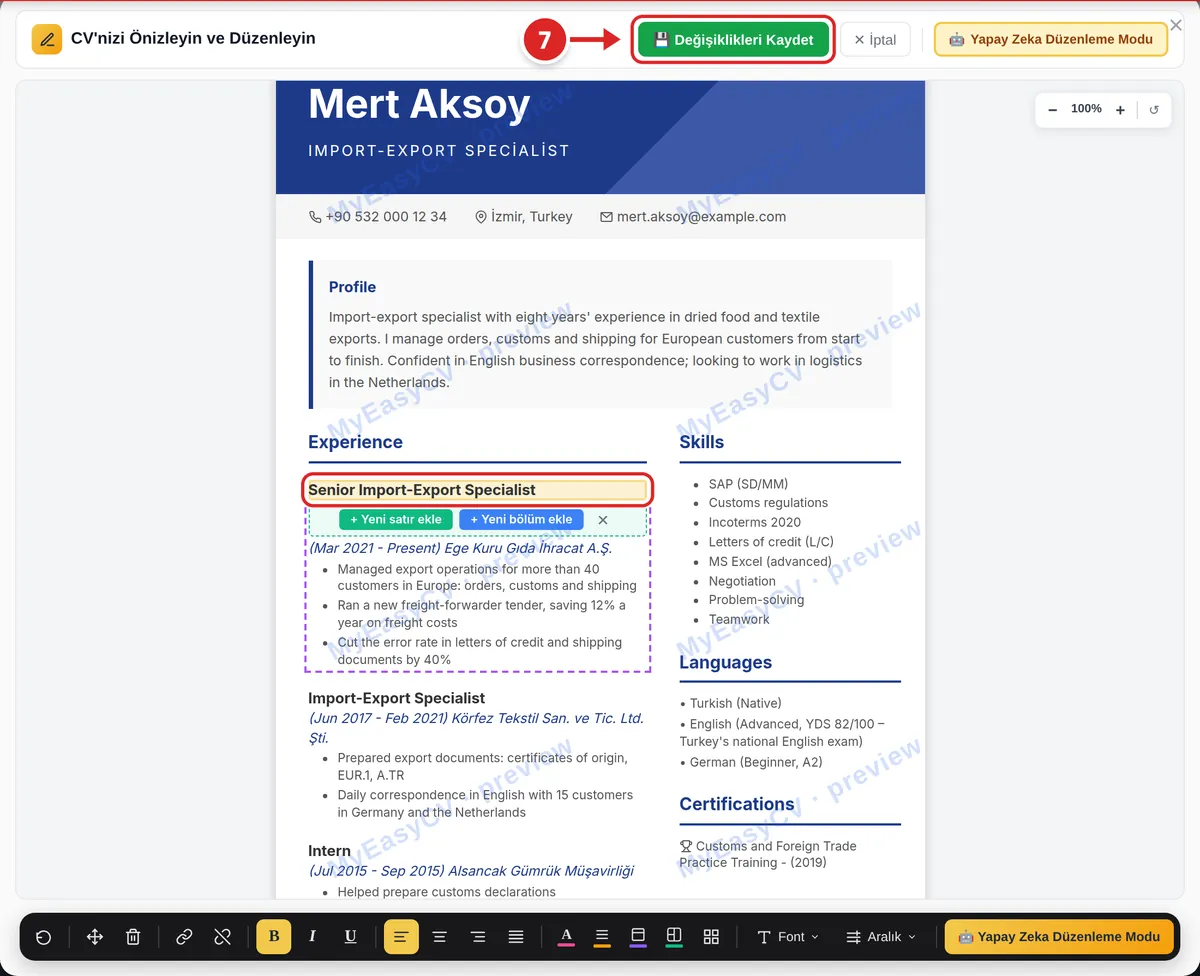Click the email mert.aksoy@example.com
This screenshot has width=1200, height=976.
[701, 217]
